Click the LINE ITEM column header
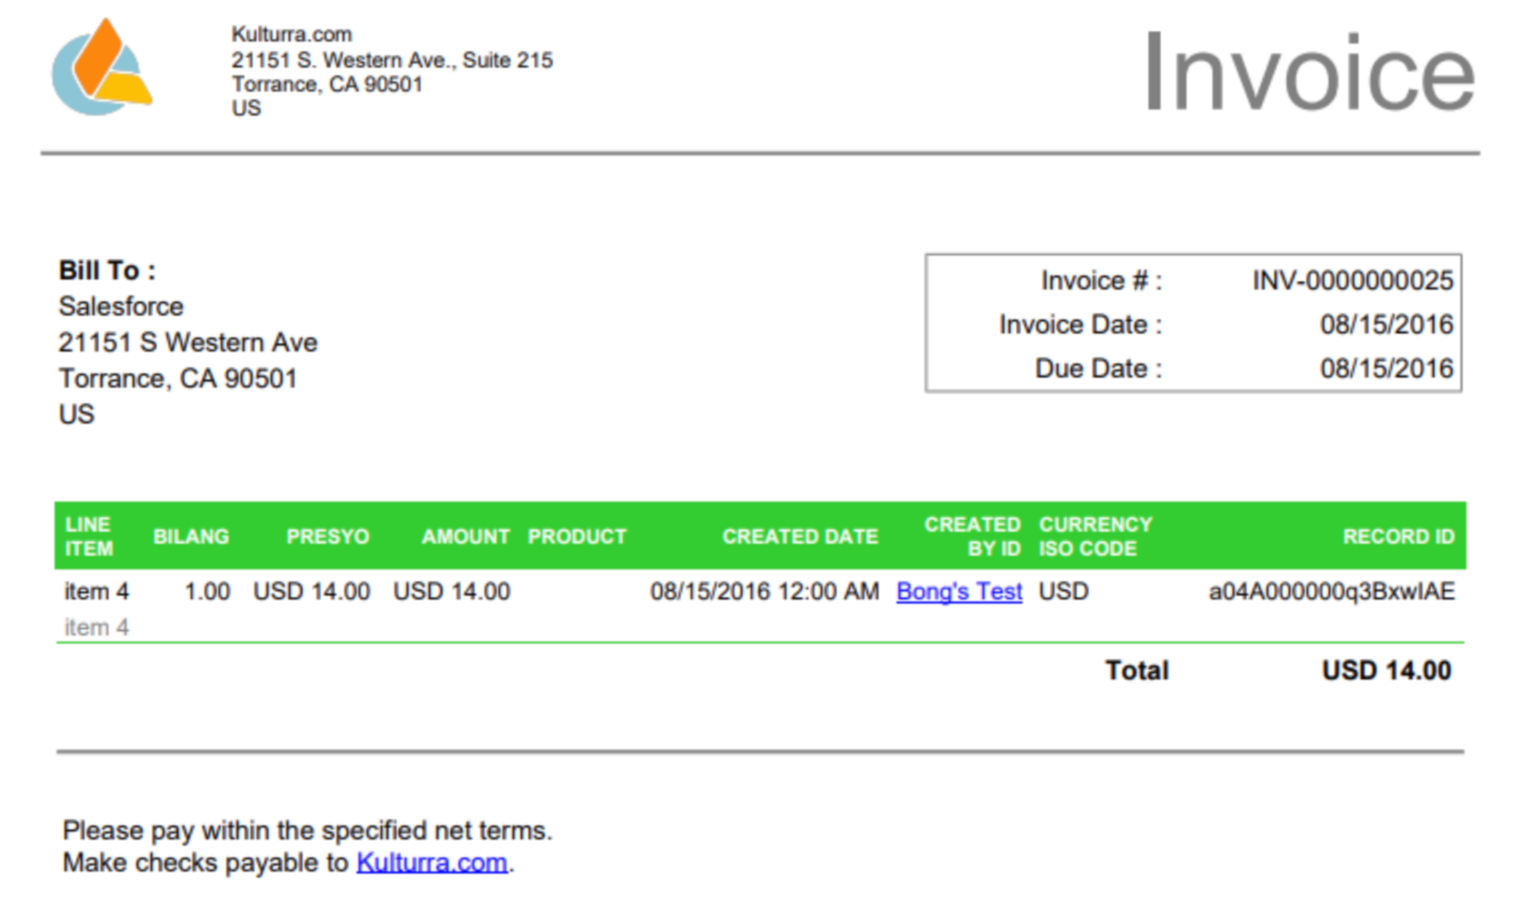The height and width of the screenshot is (902, 1519). (x=89, y=537)
